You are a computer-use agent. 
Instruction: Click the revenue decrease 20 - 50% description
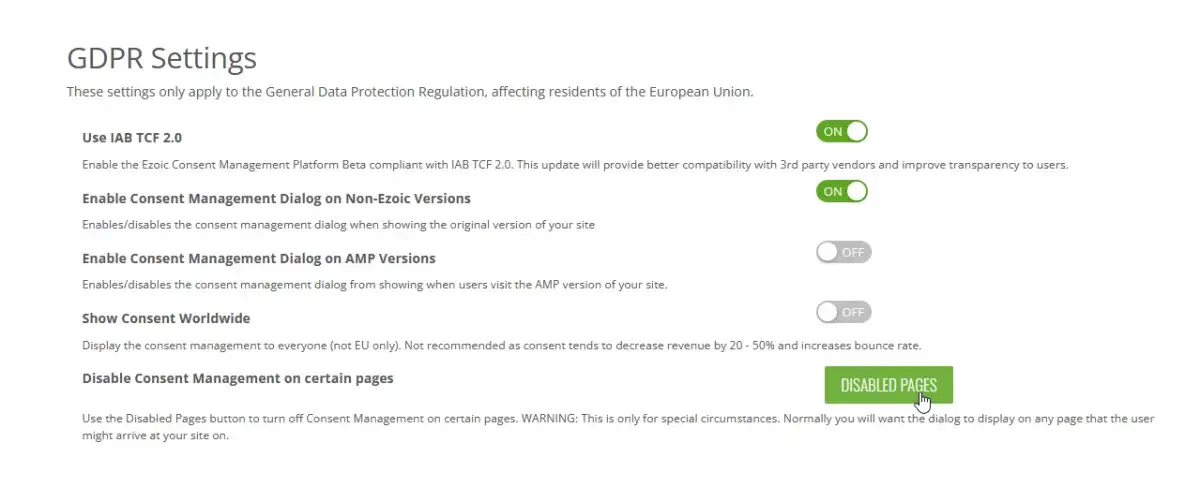501,345
